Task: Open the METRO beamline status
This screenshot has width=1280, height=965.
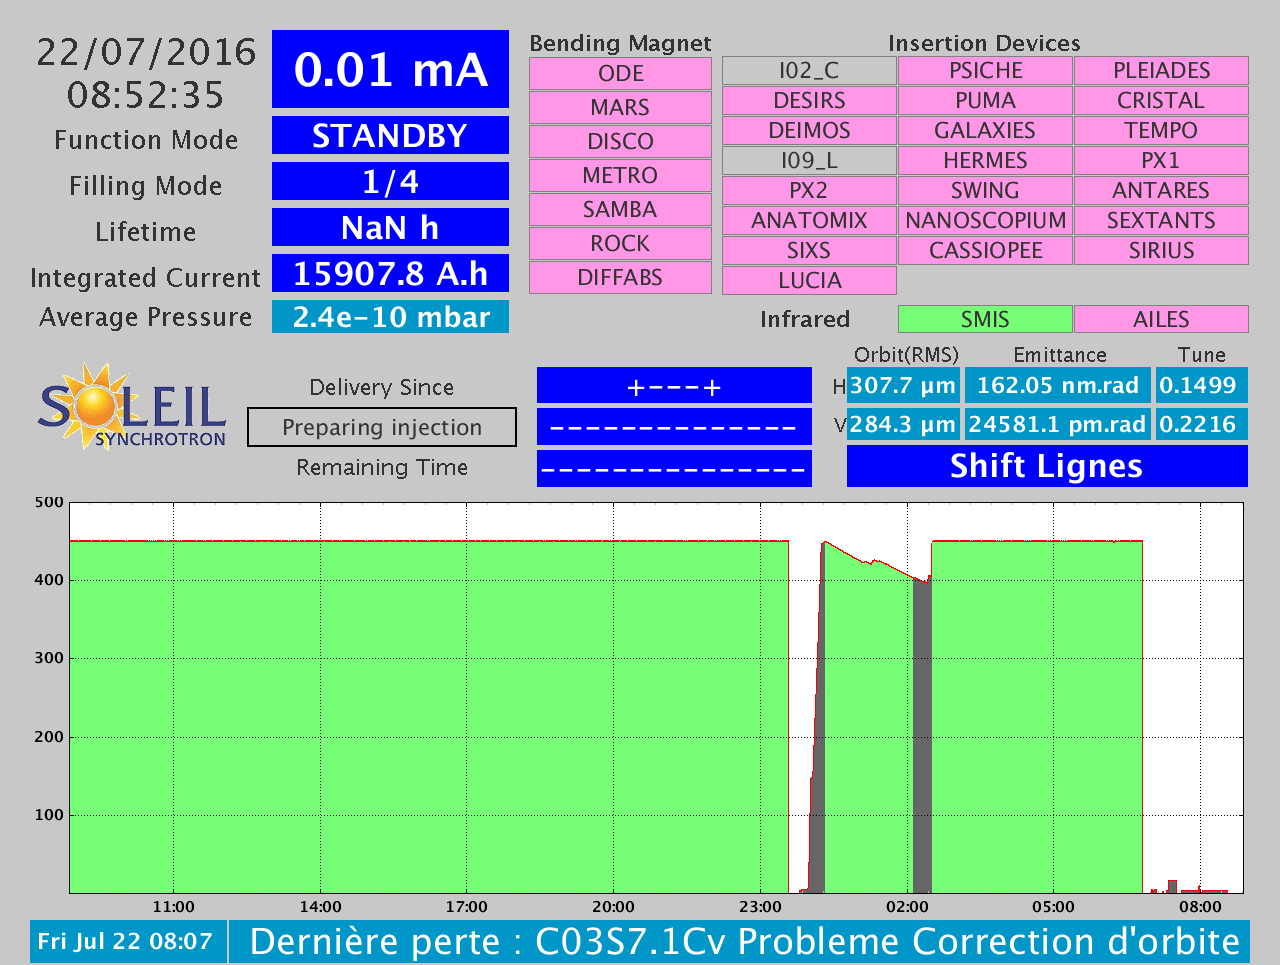Action: [x=620, y=176]
